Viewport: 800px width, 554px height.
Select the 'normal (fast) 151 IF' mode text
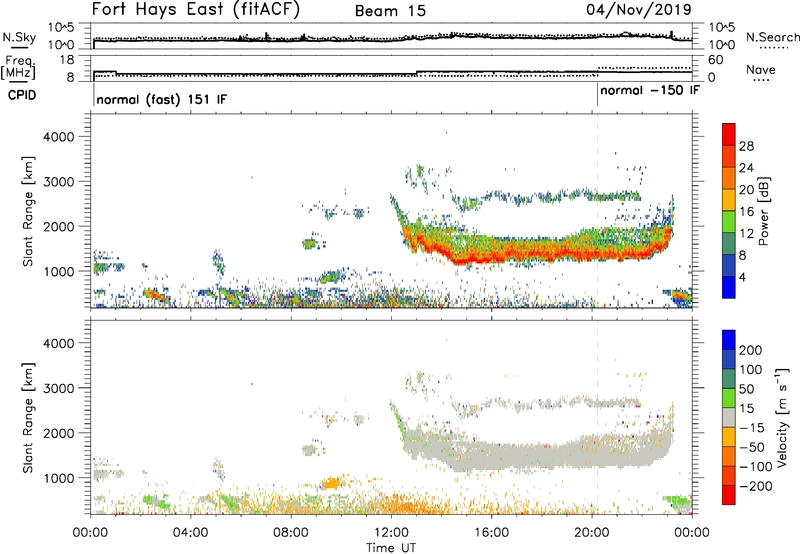click(161, 99)
